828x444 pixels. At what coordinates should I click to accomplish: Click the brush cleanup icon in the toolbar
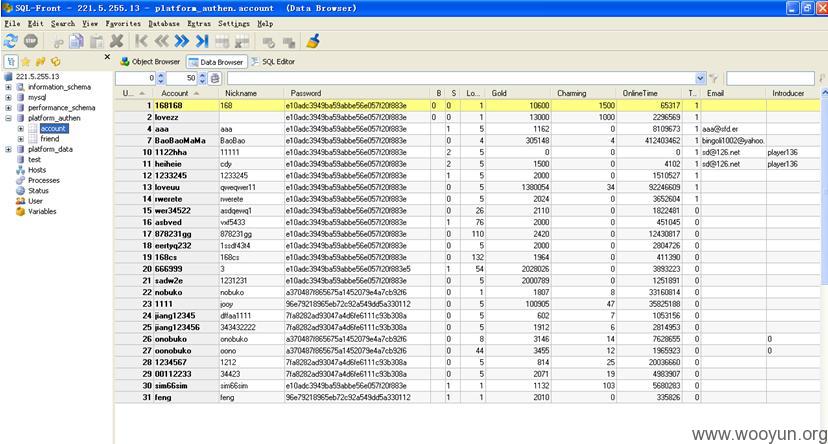coord(313,41)
